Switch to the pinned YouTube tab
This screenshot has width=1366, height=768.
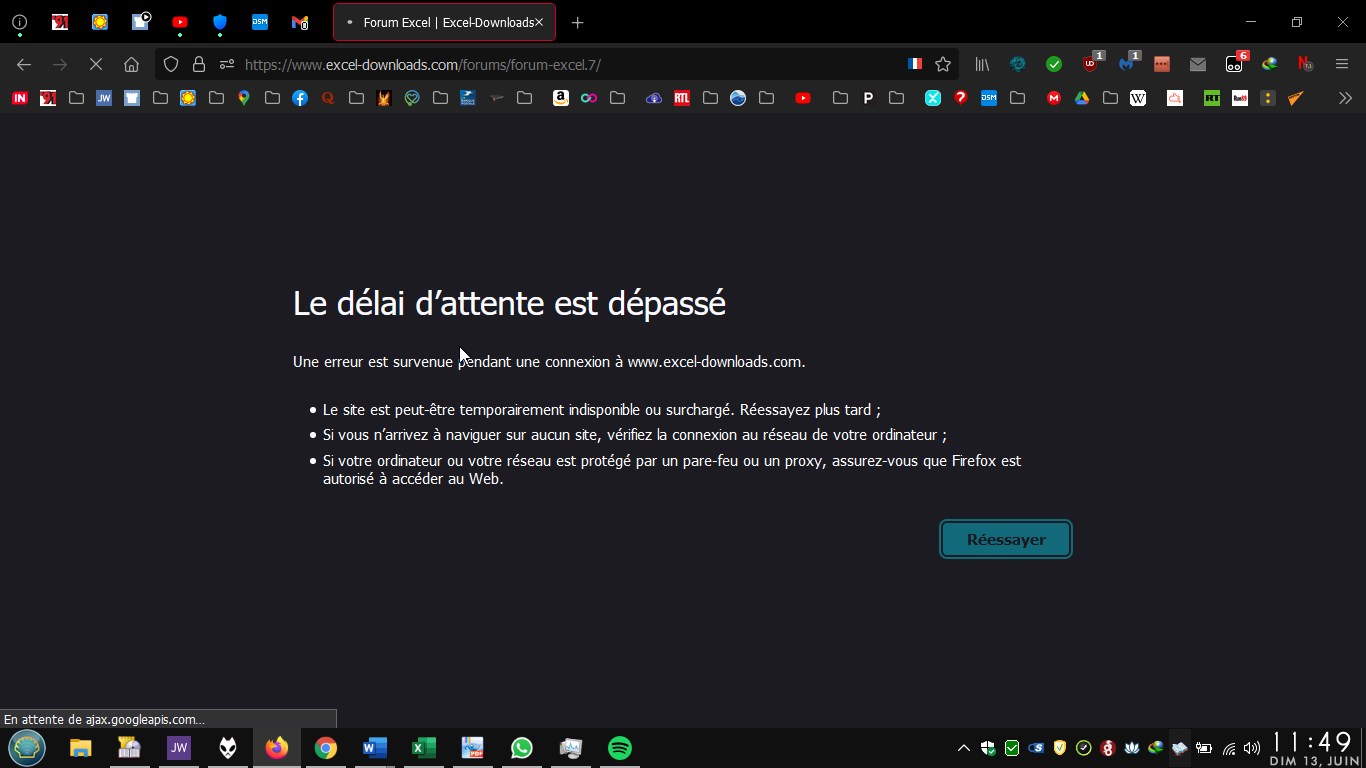pyautogui.click(x=180, y=22)
